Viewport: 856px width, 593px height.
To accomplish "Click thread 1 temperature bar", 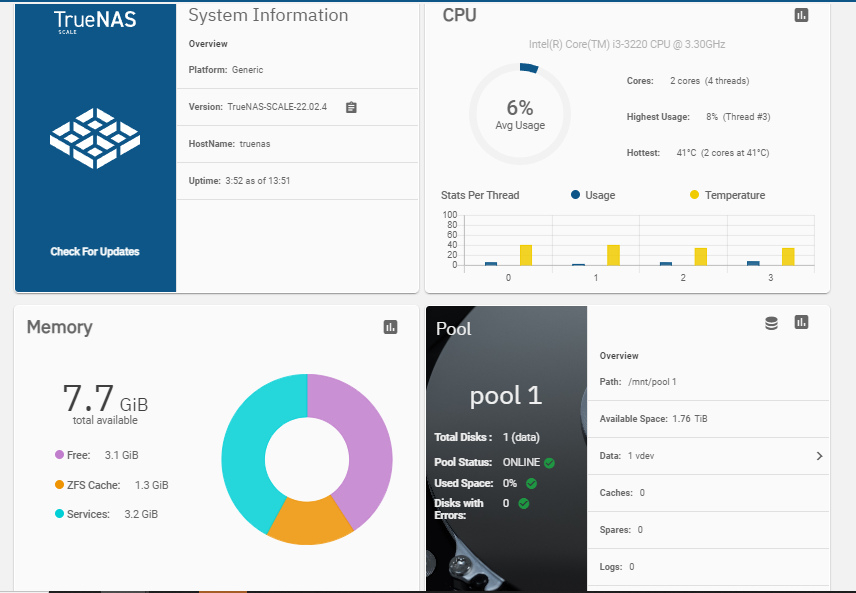I will 613,255.
